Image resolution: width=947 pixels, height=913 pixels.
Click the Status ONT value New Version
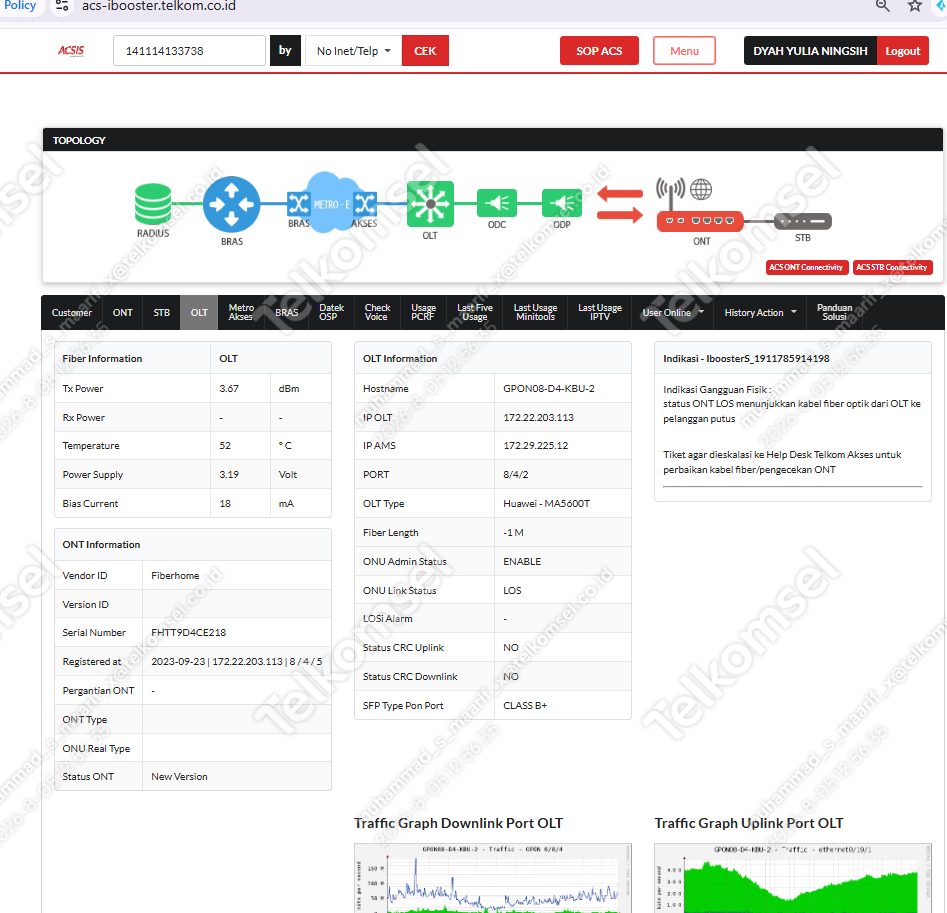pos(179,777)
